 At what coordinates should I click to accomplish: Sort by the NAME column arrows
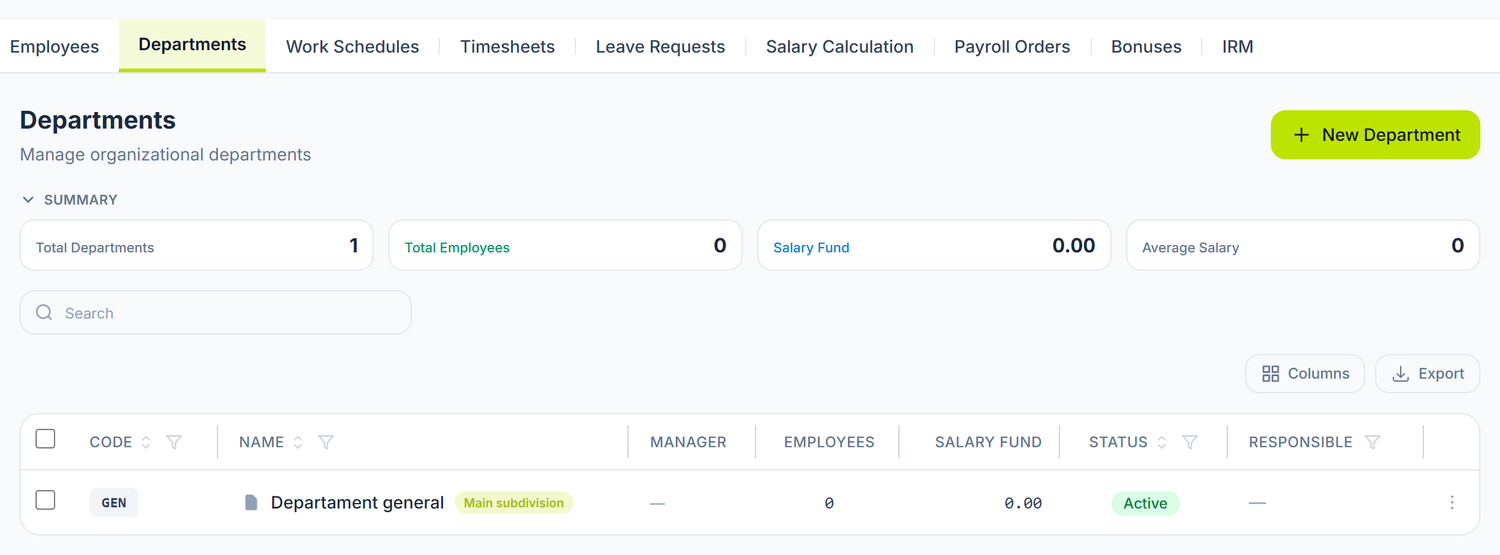298,442
